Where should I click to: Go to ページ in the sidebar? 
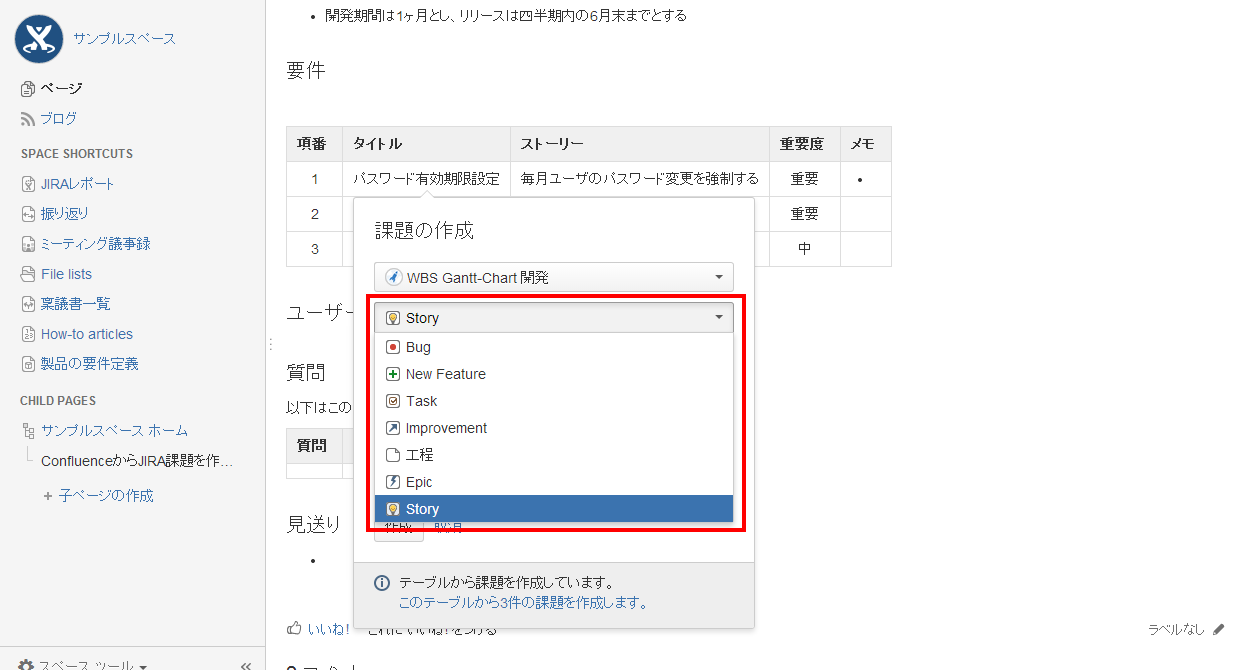(61, 89)
